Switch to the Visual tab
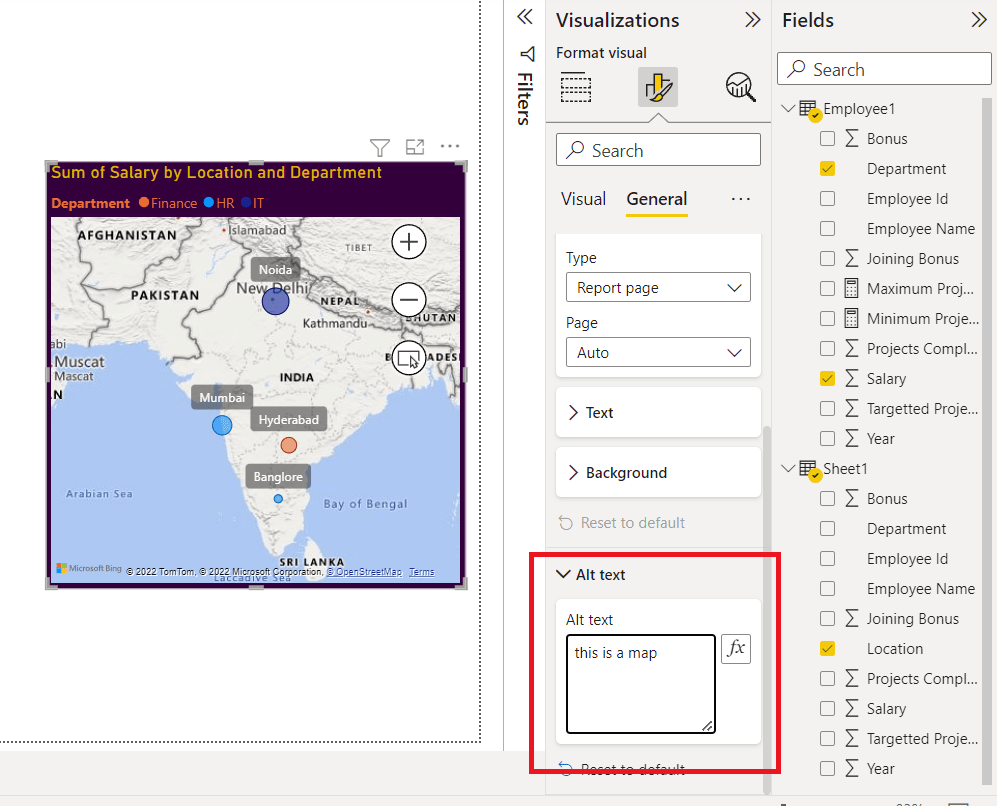 click(583, 199)
